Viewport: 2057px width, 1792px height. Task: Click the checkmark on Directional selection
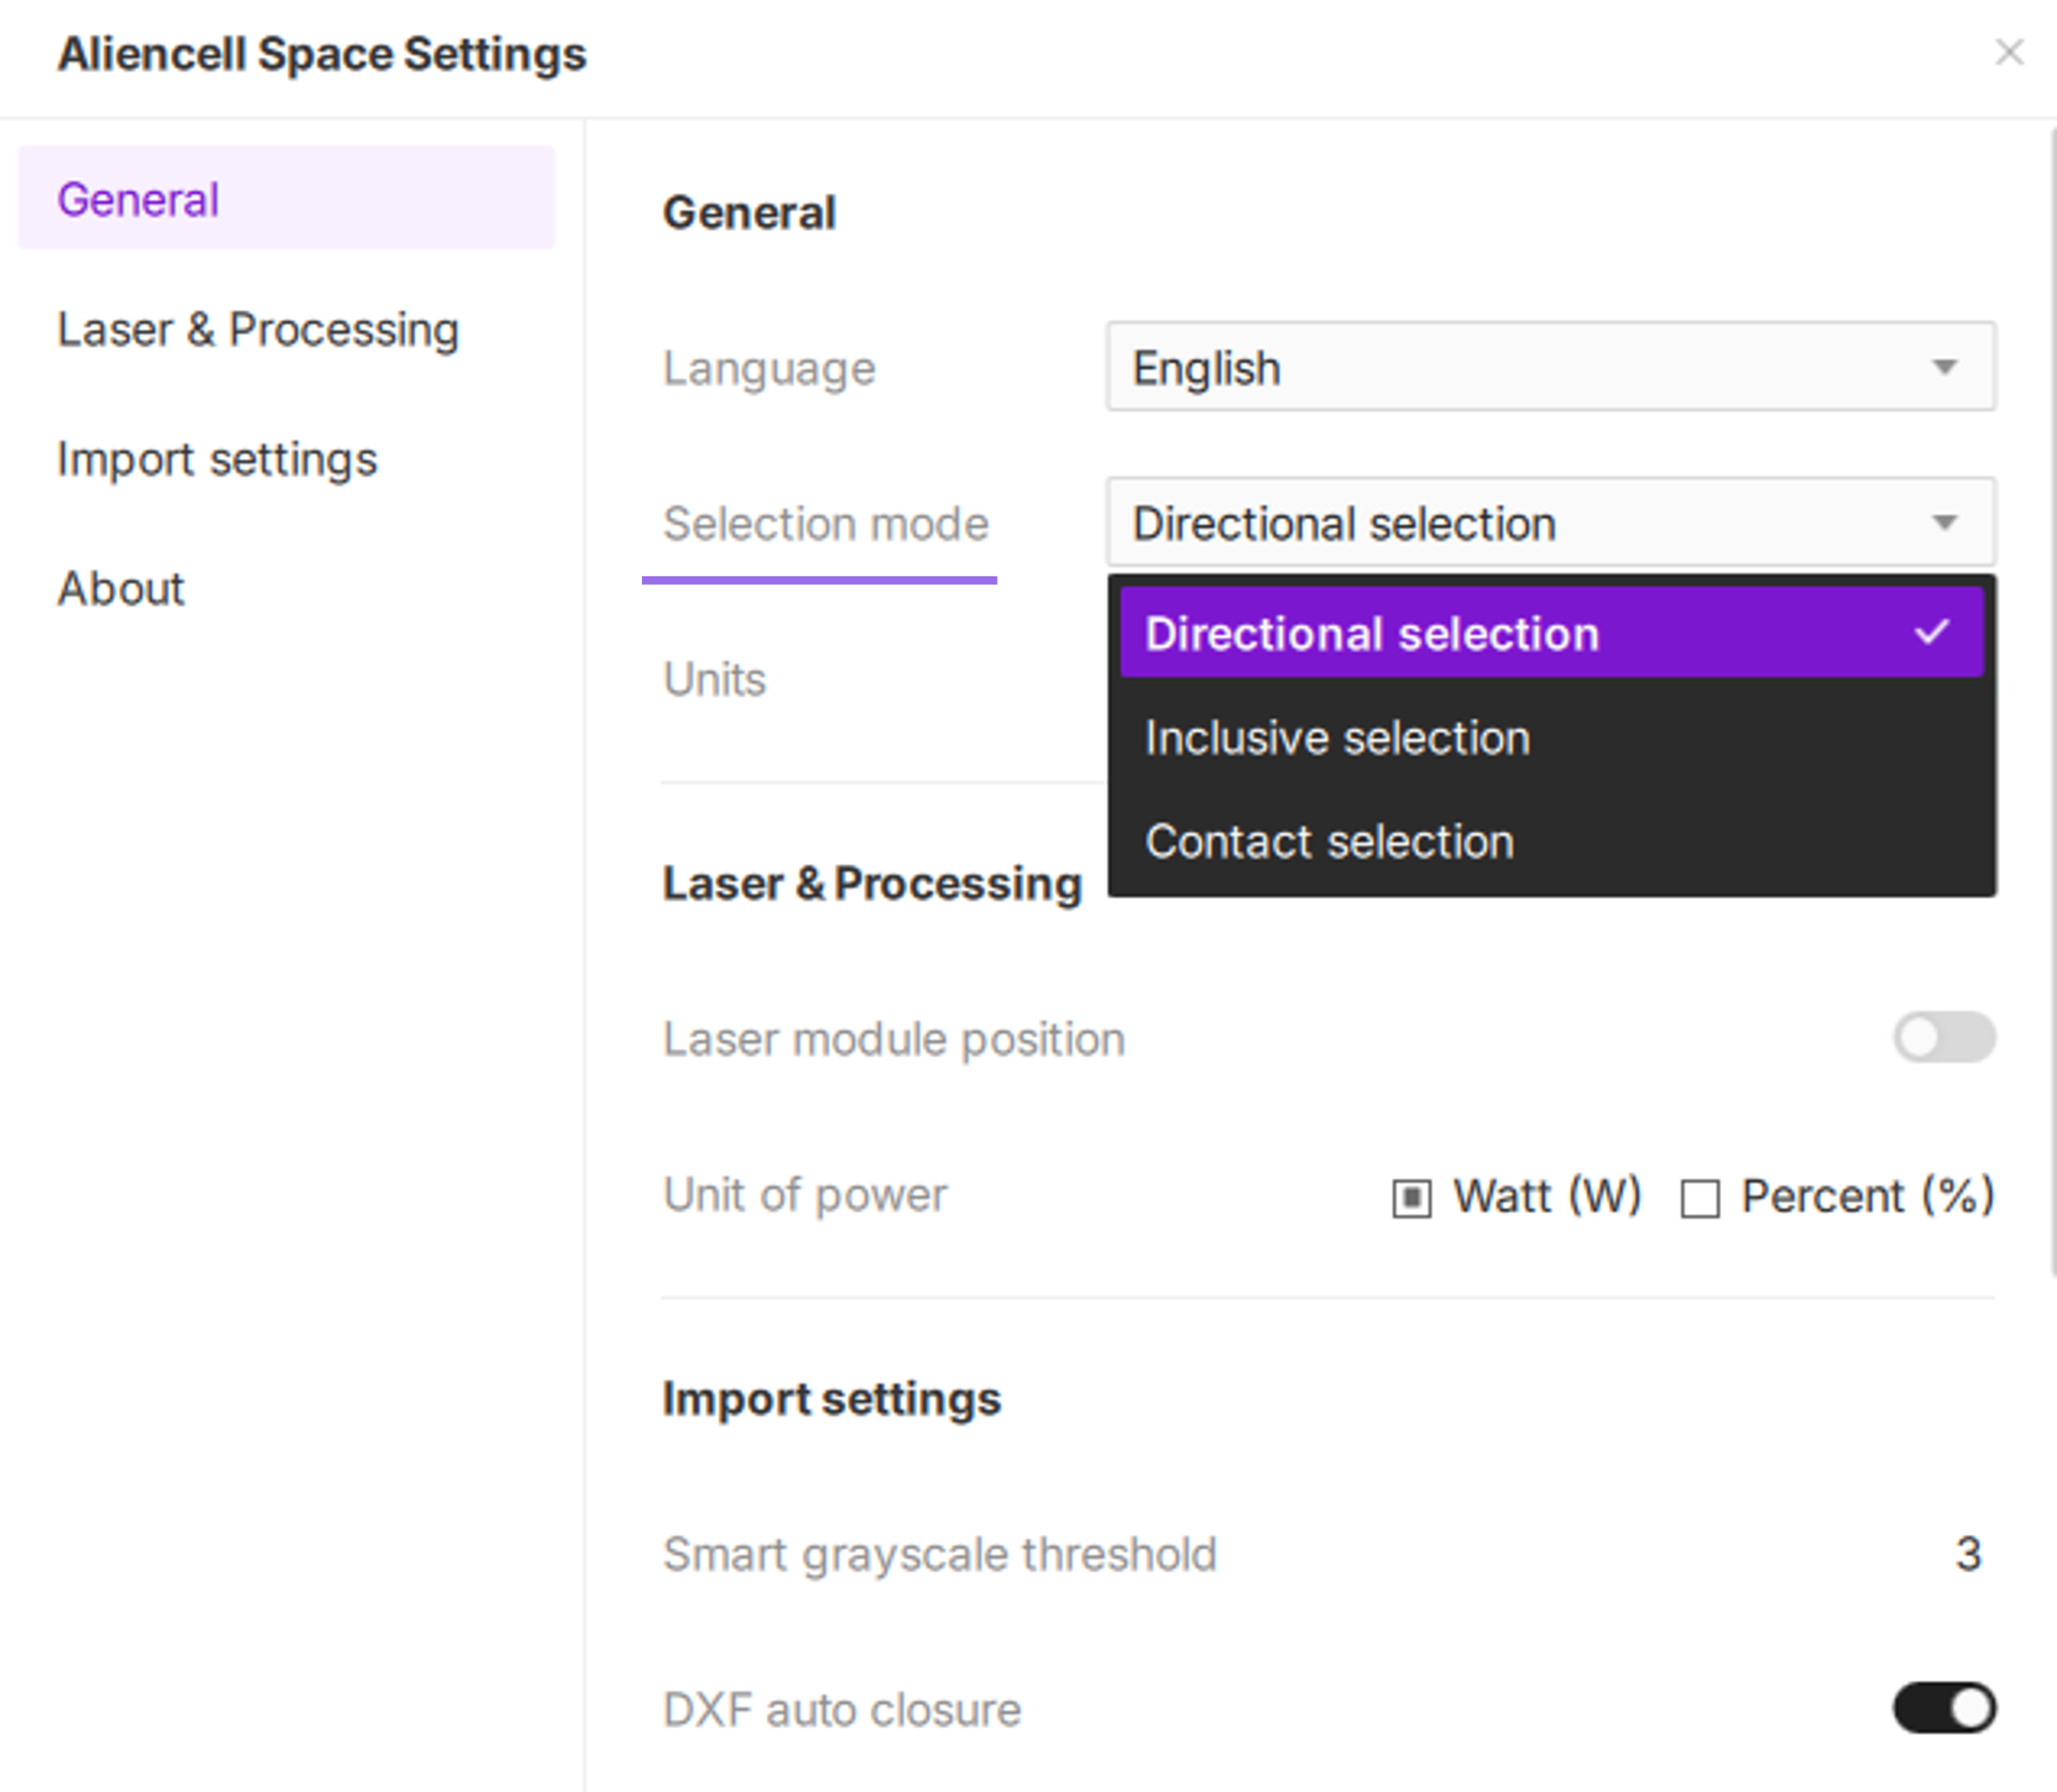(1931, 633)
